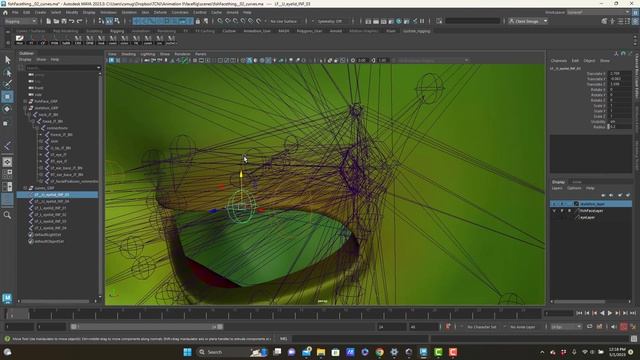This screenshot has height=360, width=640.
Task: Click the Open Design sign-in button
Action: coord(528,21)
